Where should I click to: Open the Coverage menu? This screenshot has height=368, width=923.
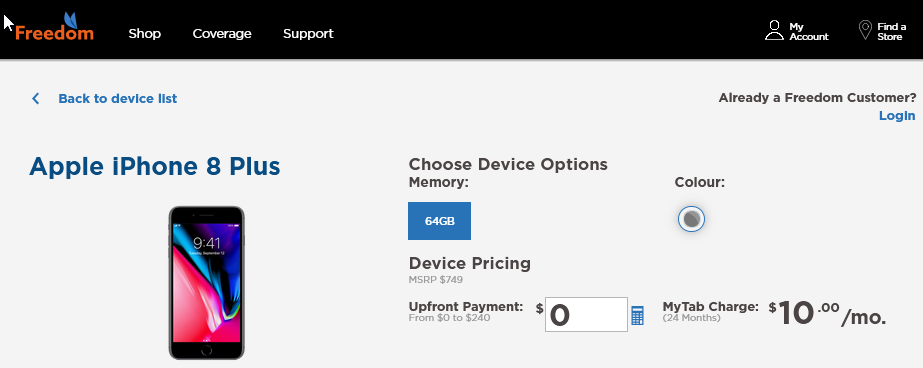coord(222,34)
